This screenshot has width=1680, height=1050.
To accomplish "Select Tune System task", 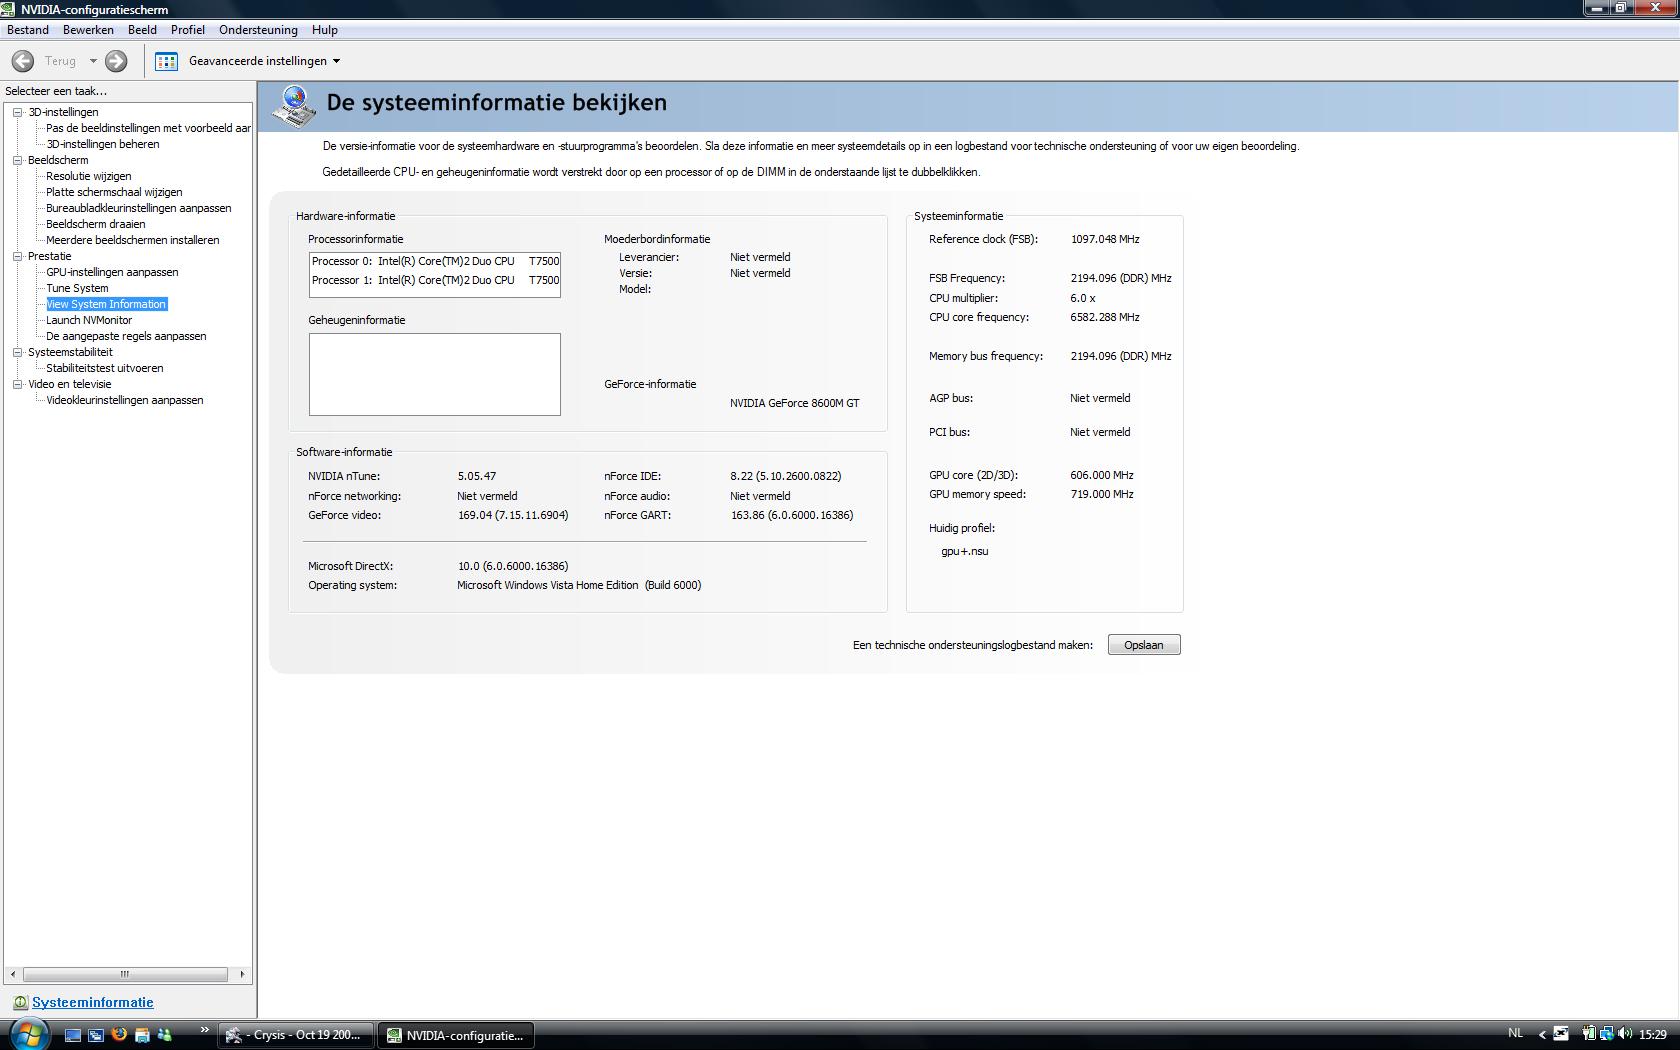I will [x=77, y=288].
